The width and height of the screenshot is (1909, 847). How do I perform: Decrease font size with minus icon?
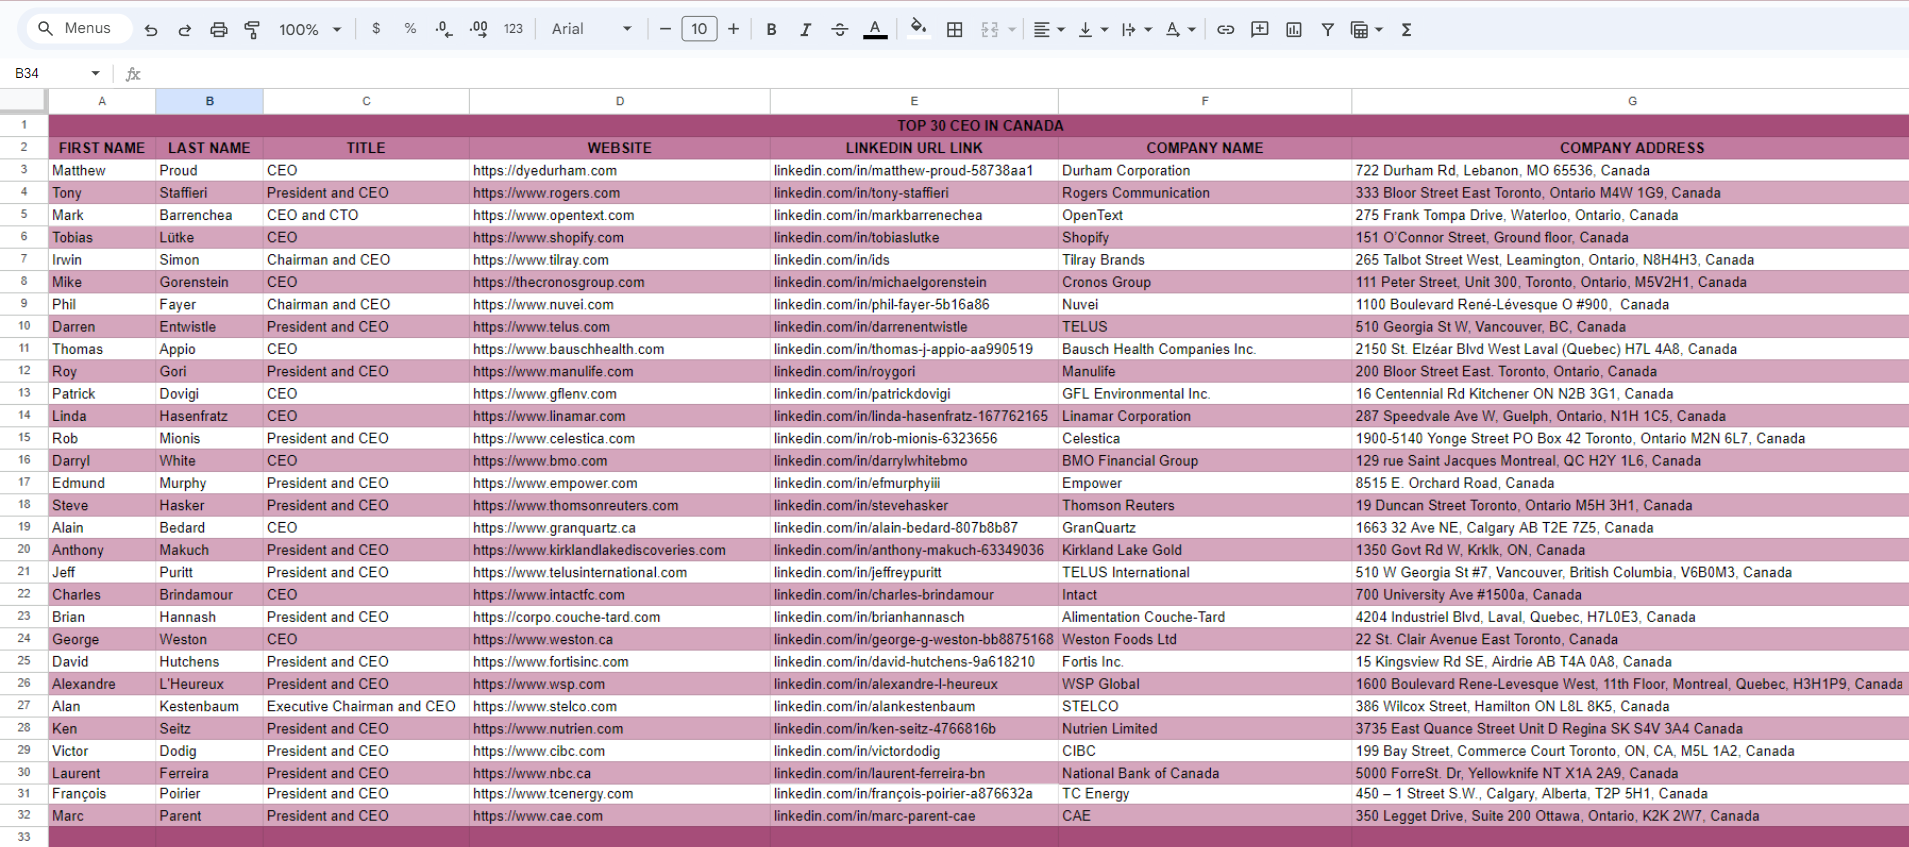point(665,29)
